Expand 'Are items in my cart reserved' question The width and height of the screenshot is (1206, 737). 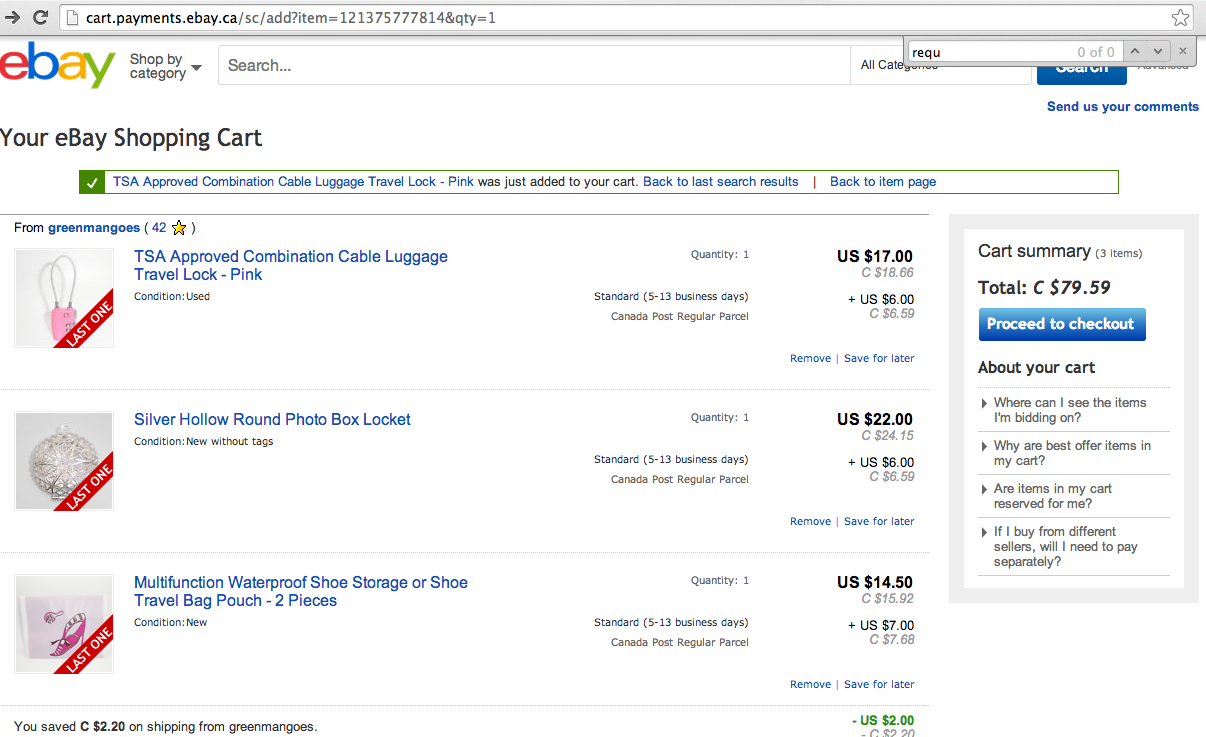point(1052,496)
